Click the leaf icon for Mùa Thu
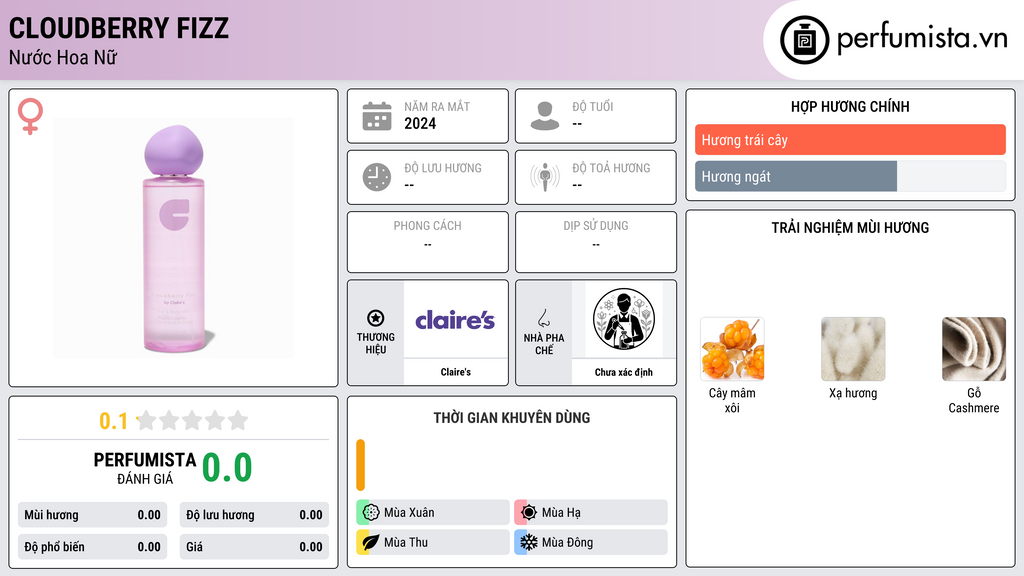Screen dimensions: 1024x576 (x=371, y=542)
